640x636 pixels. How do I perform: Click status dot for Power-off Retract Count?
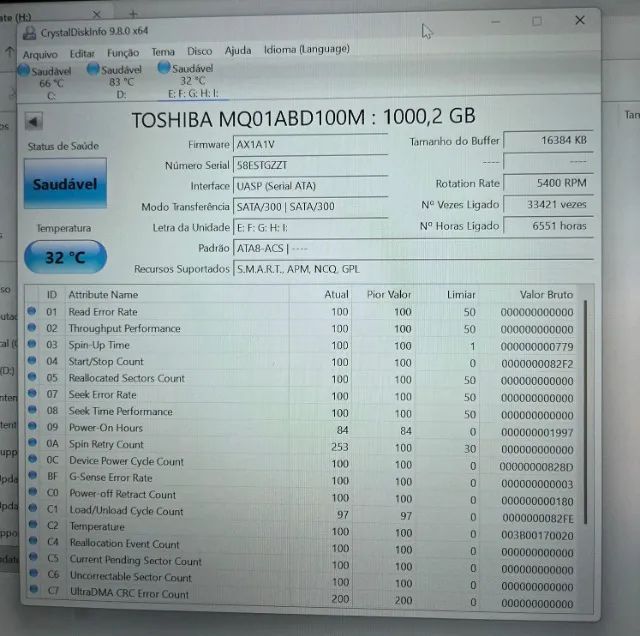[x=33, y=491]
